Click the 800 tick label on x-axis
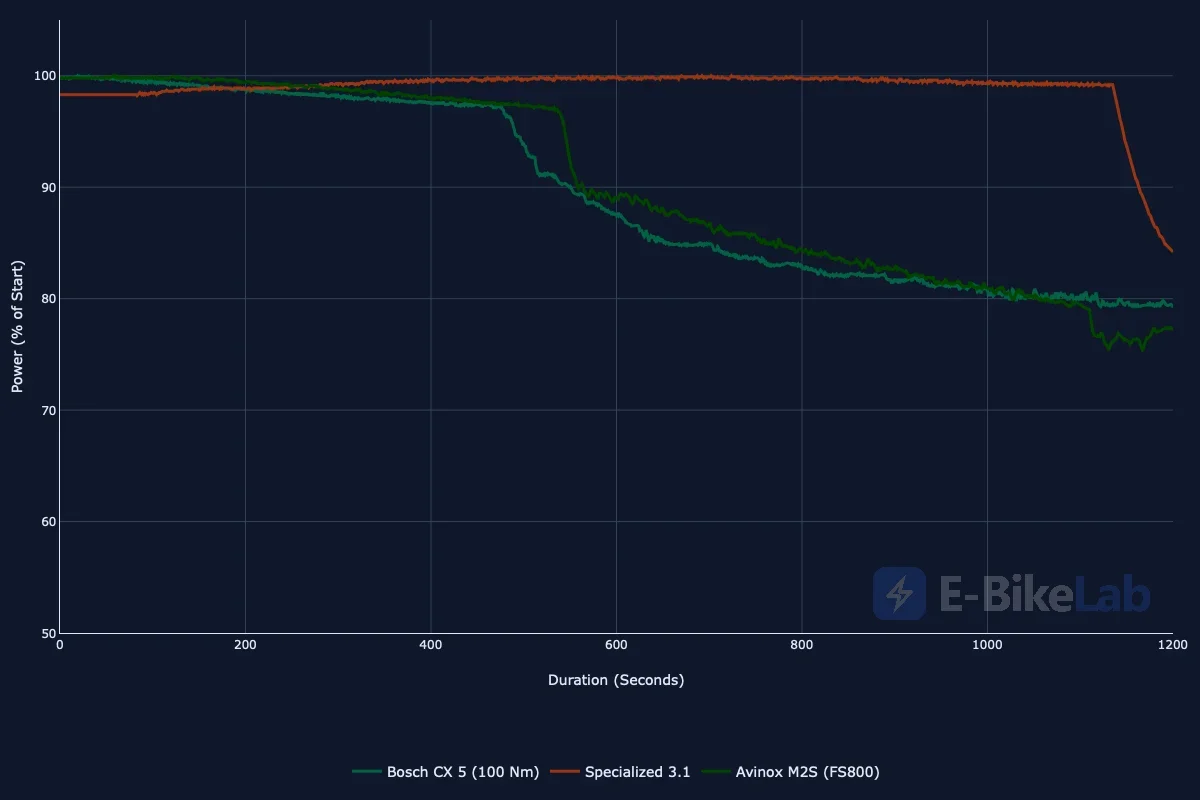Screen dimensions: 1200x800 tap(802, 645)
